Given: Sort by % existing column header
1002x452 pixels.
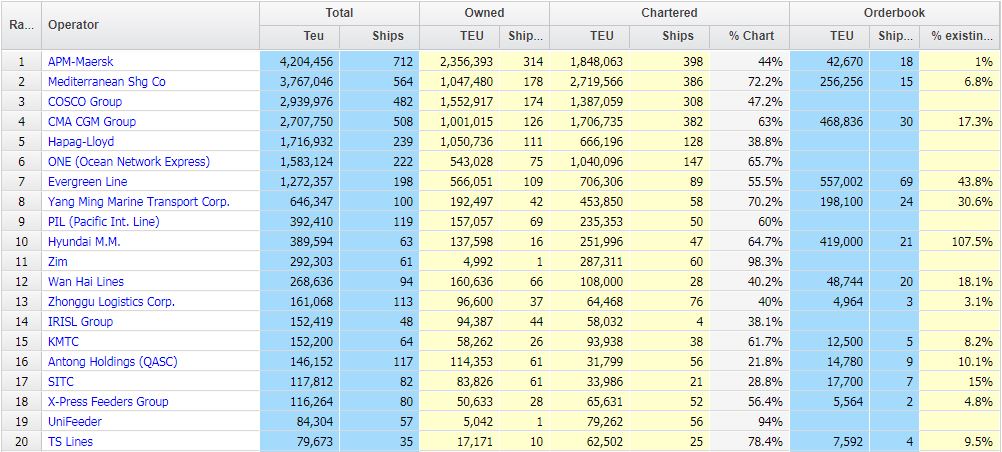Looking at the screenshot, I should click(960, 37).
